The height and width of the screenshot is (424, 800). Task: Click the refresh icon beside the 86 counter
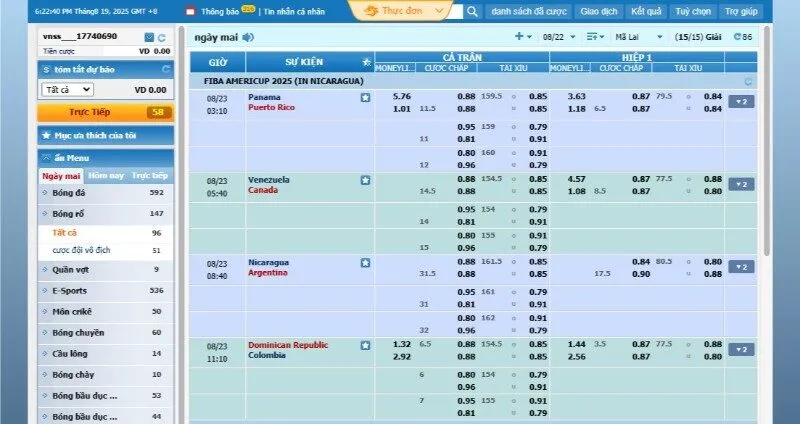[737, 36]
